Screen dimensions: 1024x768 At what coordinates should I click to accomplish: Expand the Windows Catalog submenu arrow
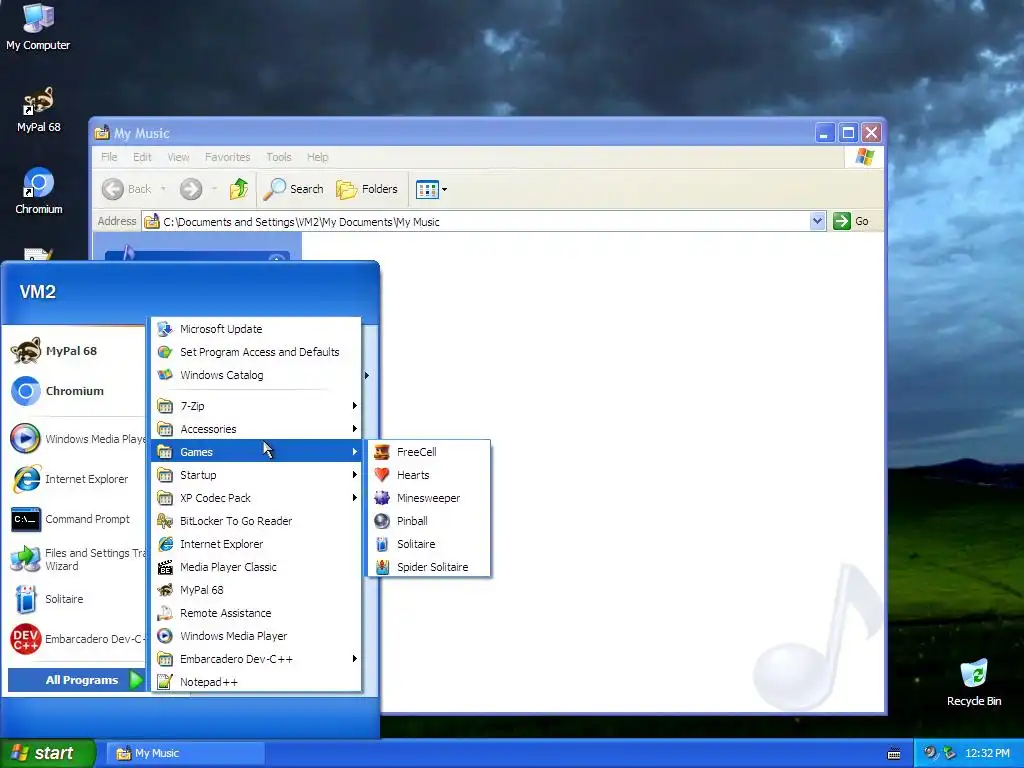click(367, 375)
